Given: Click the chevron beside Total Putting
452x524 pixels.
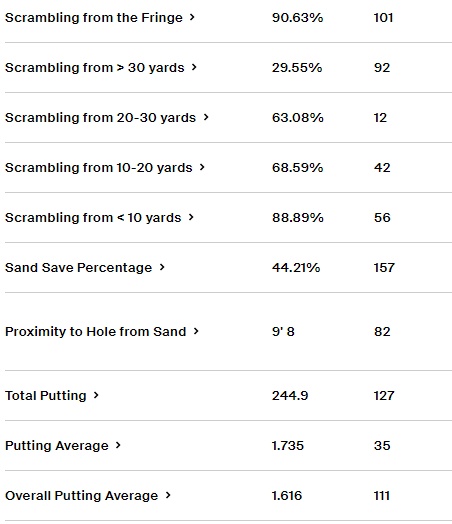Looking at the screenshot, I should pos(96,395).
